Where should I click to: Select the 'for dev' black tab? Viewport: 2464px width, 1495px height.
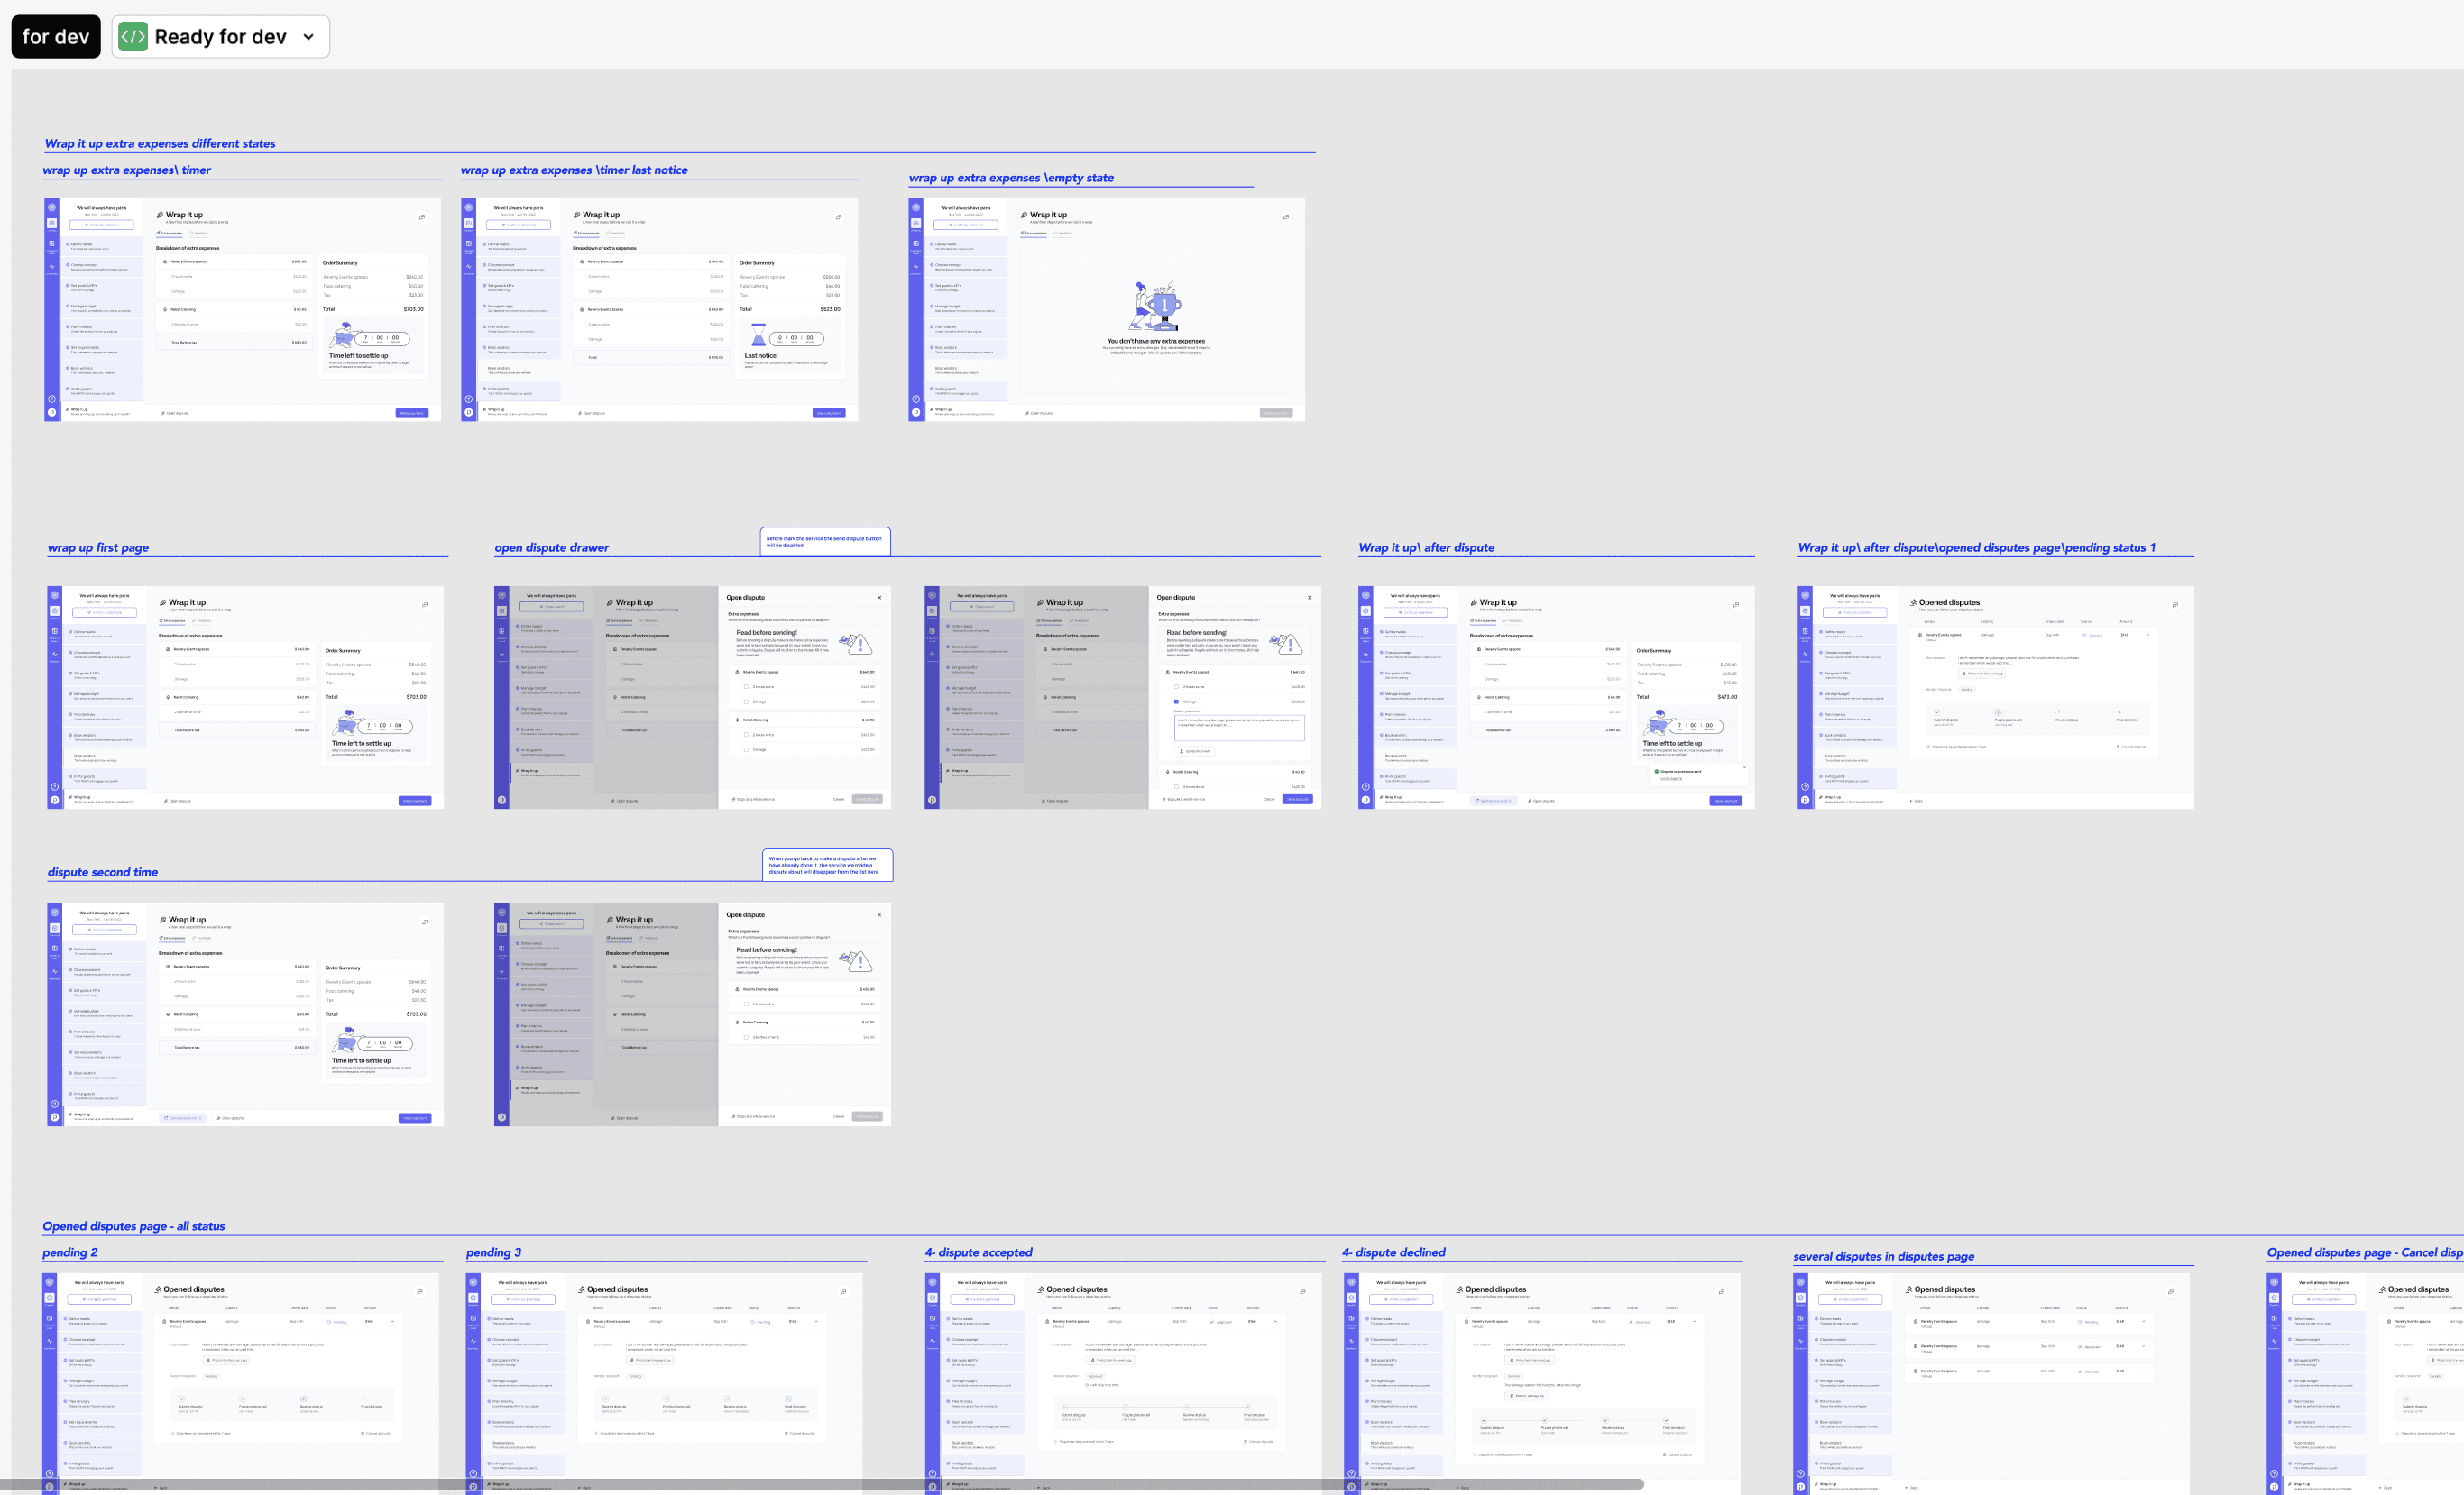[56, 37]
